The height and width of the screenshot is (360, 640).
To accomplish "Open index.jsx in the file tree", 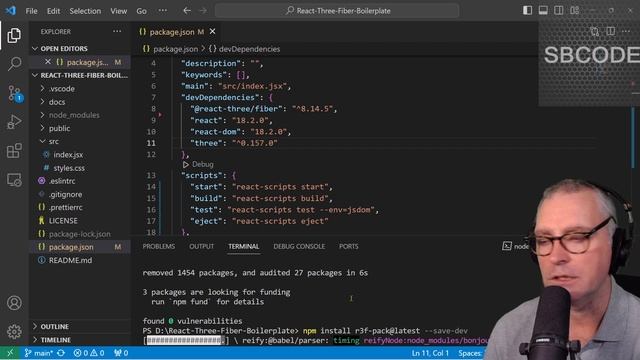I will click(80, 155).
